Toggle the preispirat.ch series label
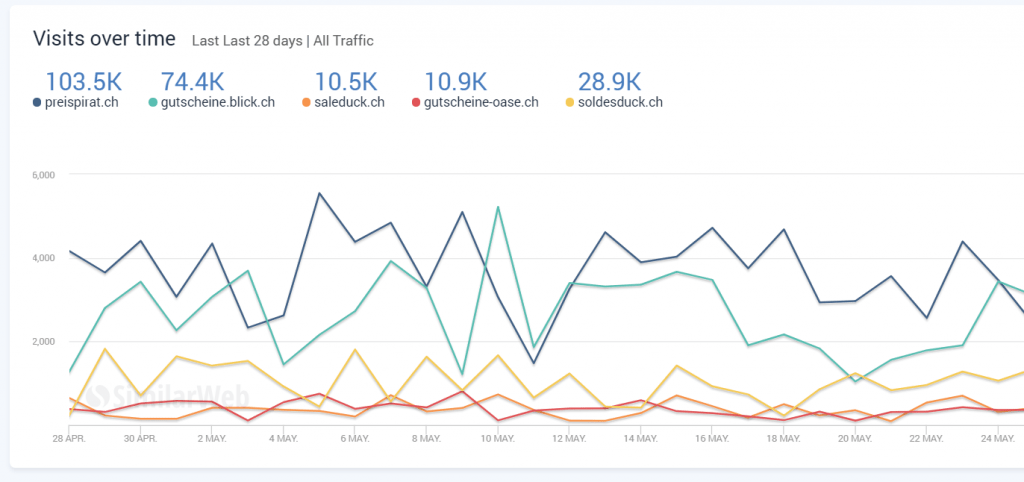The width and height of the screenshot is (1024, 482). pyautogui.click(x=82, y=102)
